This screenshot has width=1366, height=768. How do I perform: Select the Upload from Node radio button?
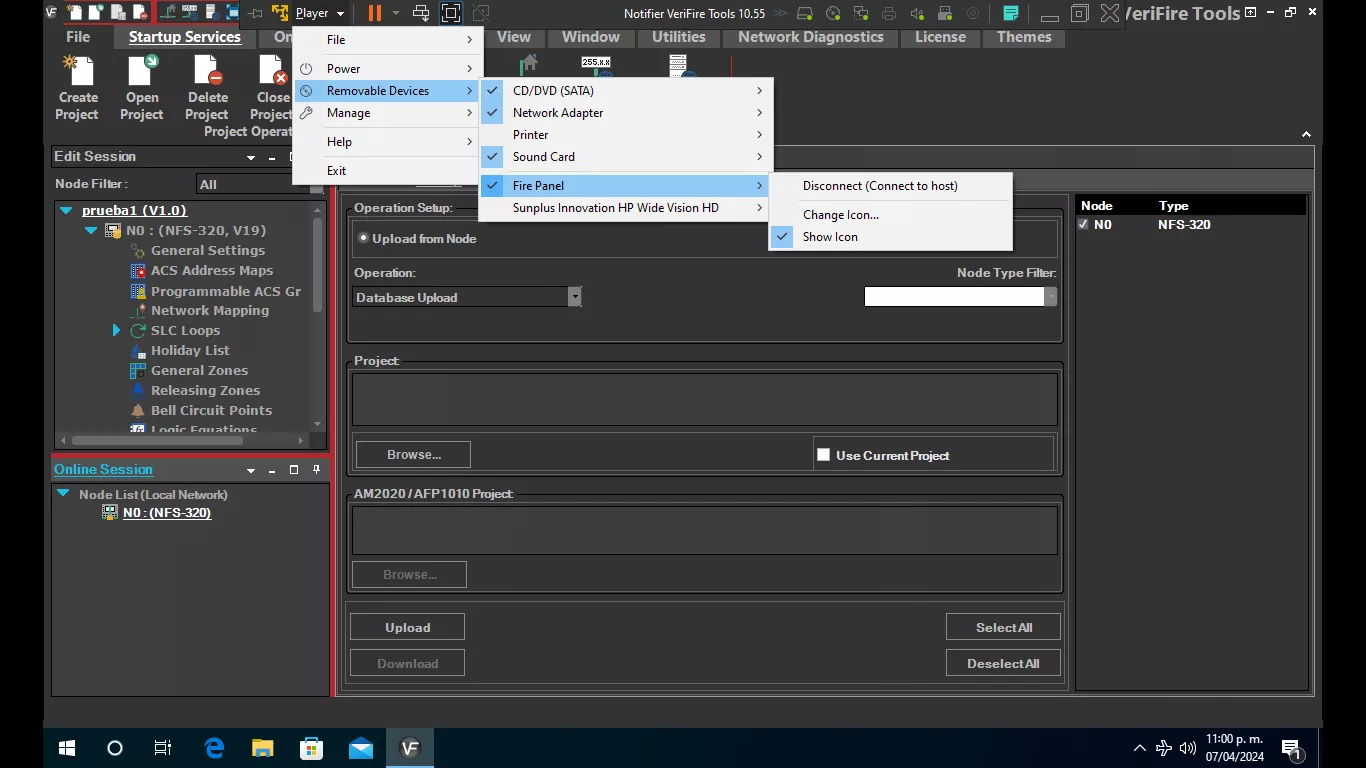[363, 239]
